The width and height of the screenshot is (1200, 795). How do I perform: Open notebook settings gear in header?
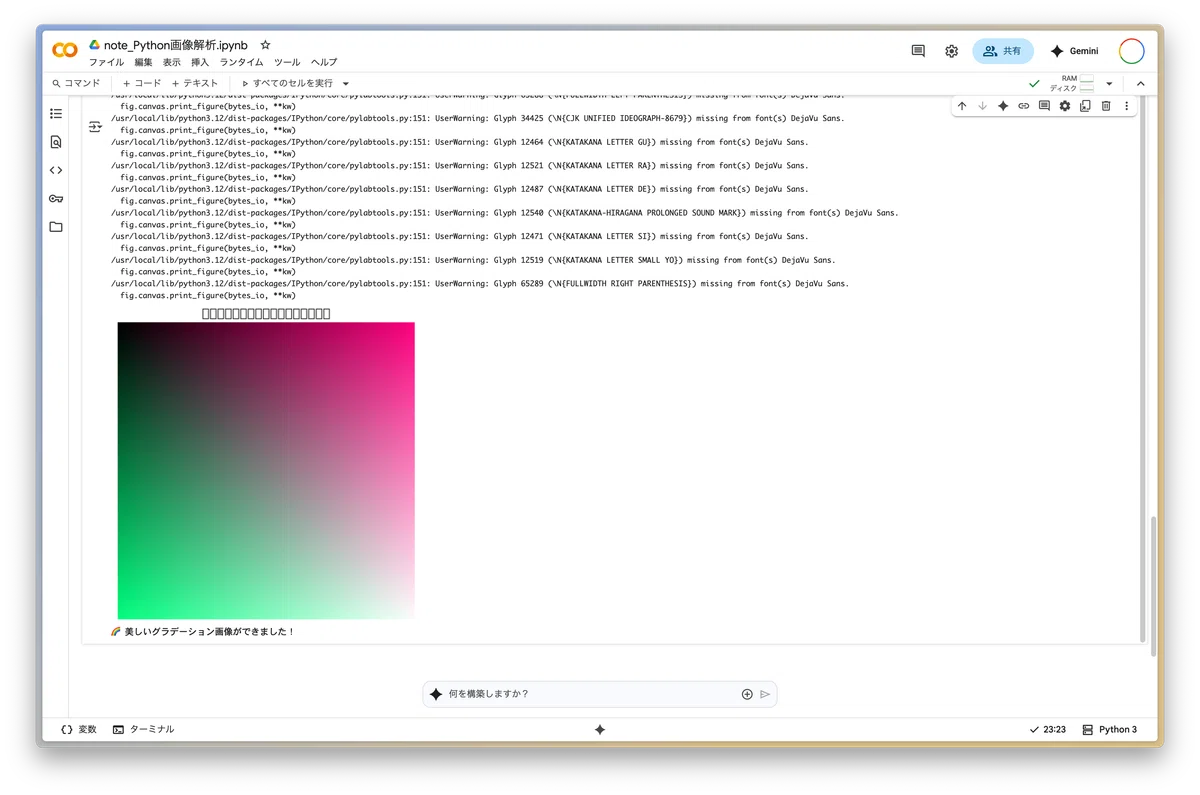(951, 51)
